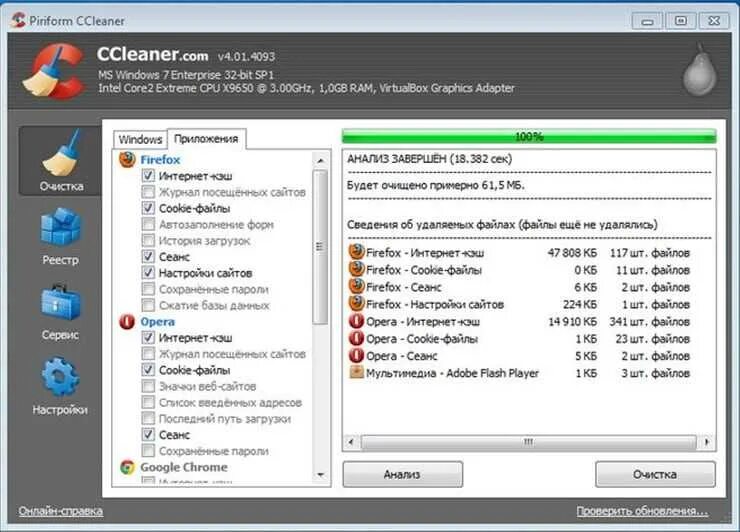Click the Opera icon in application list

pos(127,321)
